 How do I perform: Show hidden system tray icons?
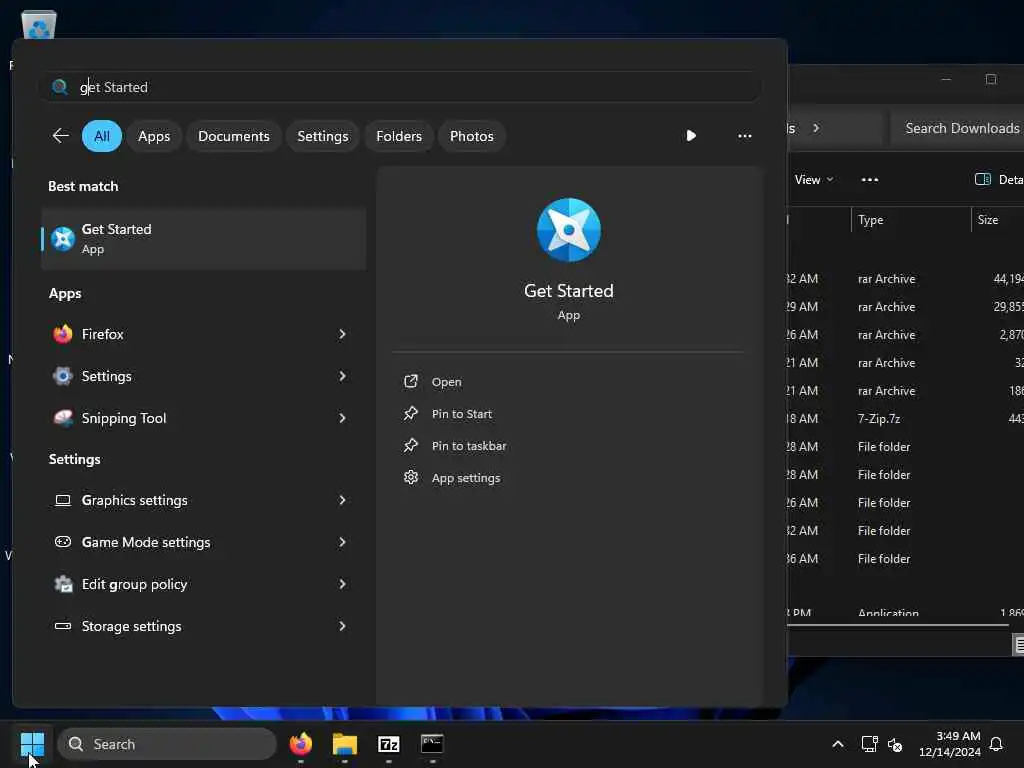tap(838, 744)
